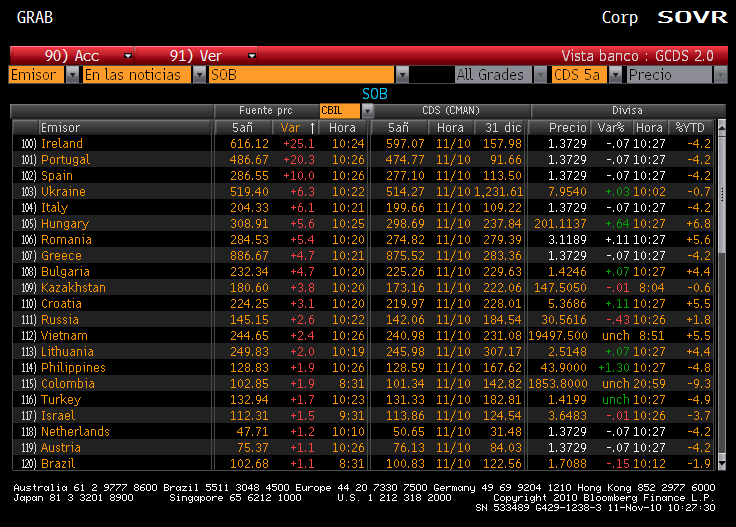Open the 104) Italy issuer

coord(54,208)
